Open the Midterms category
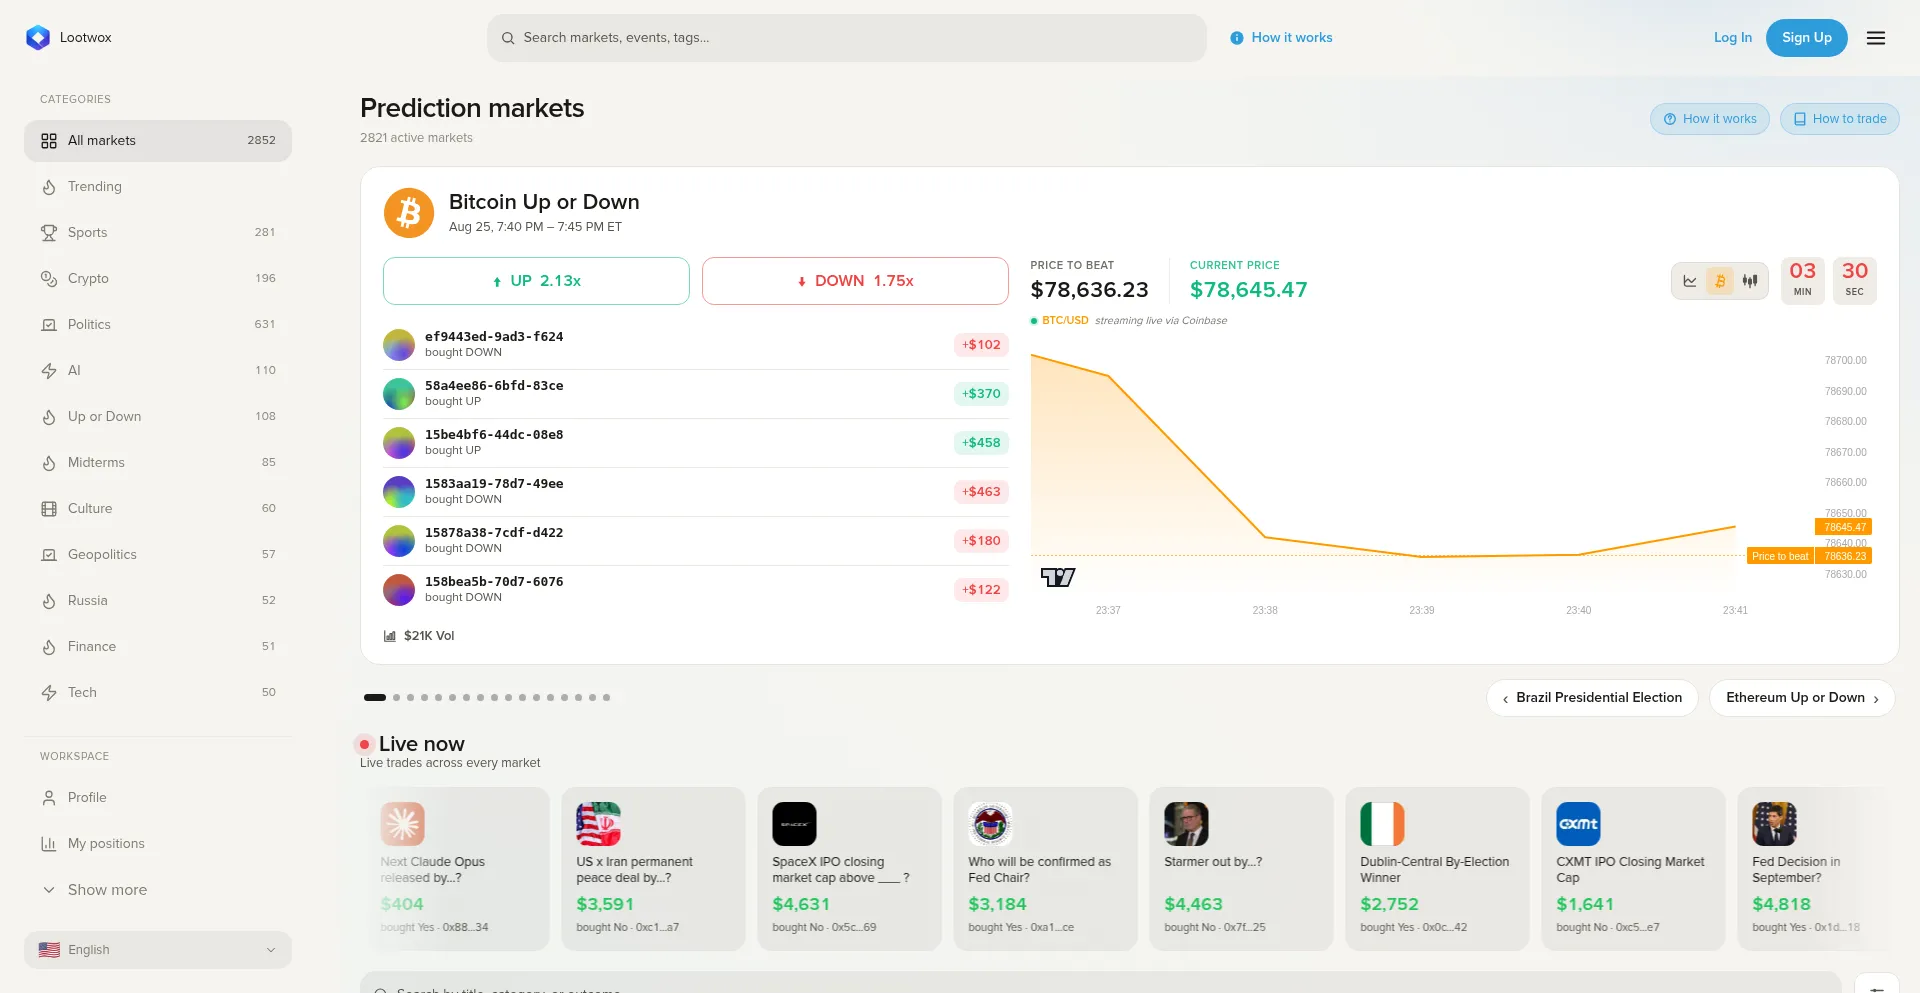1920x993 pixels. 158,463
